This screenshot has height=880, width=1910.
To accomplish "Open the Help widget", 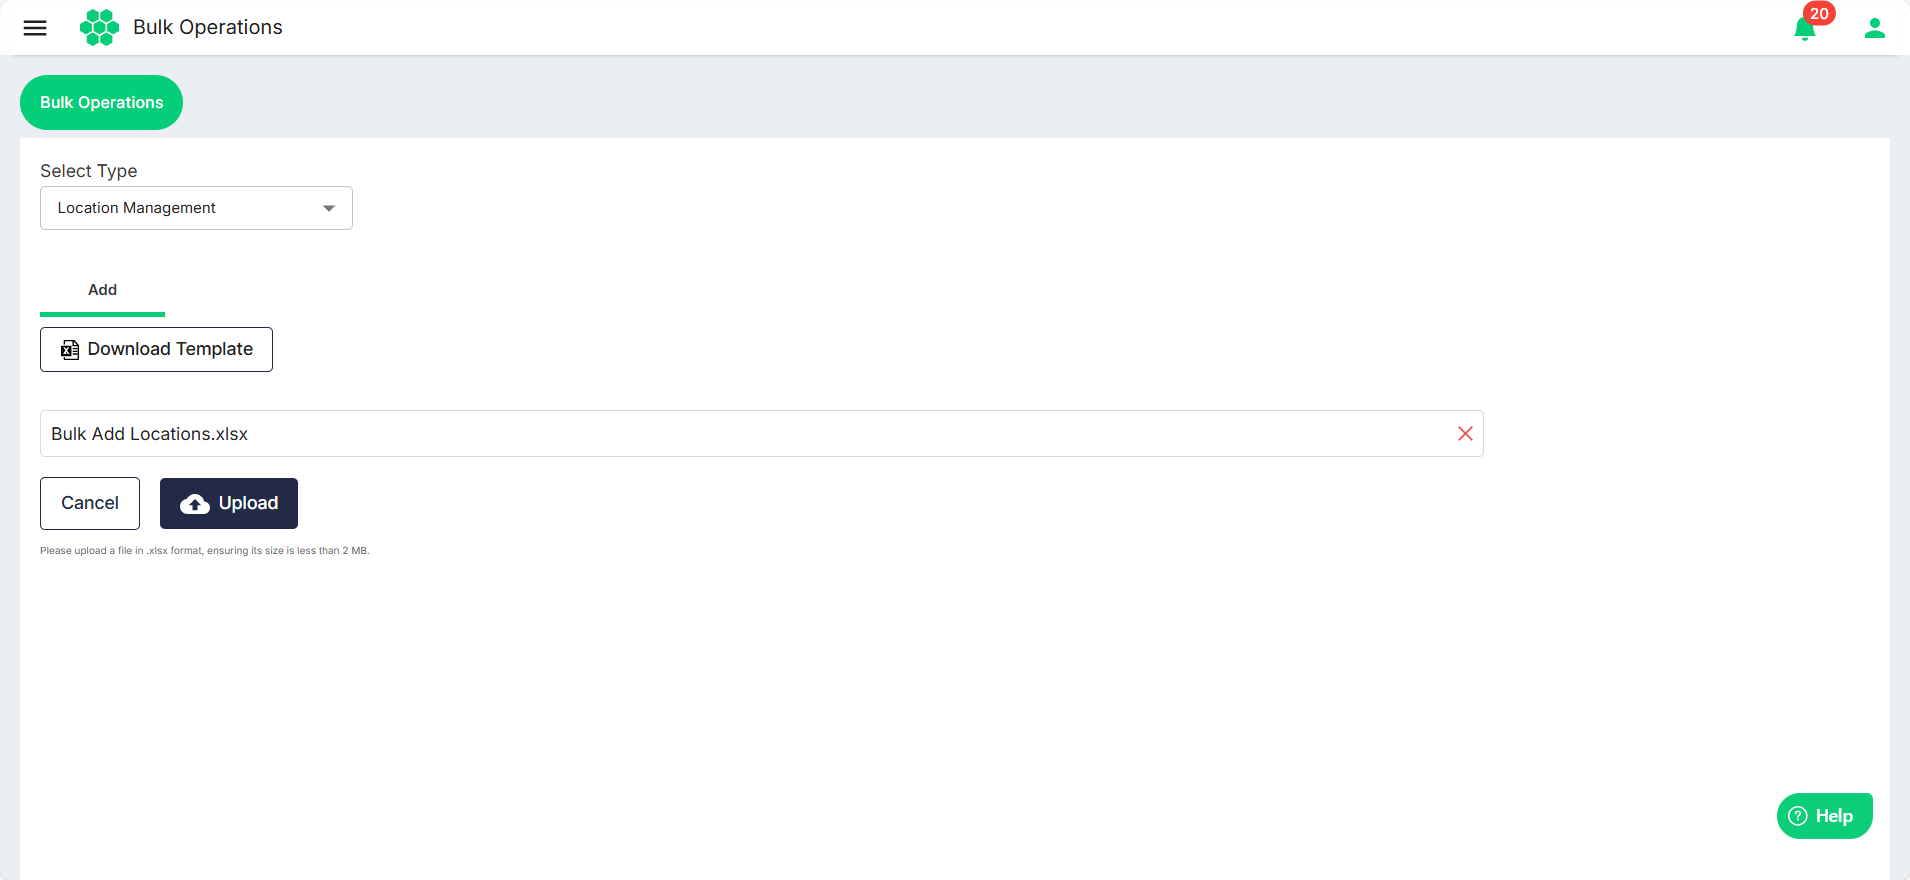I will [x=1824, y=816].
